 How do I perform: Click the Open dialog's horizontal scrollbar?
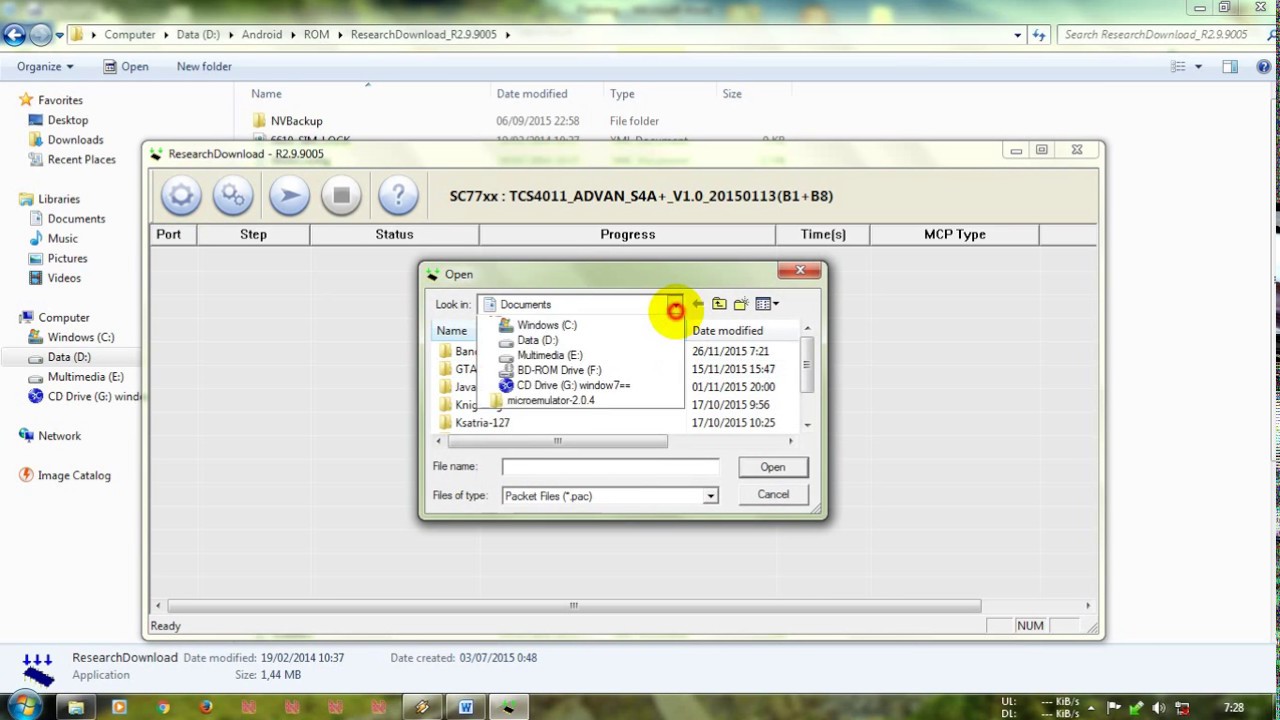(556, 441)
